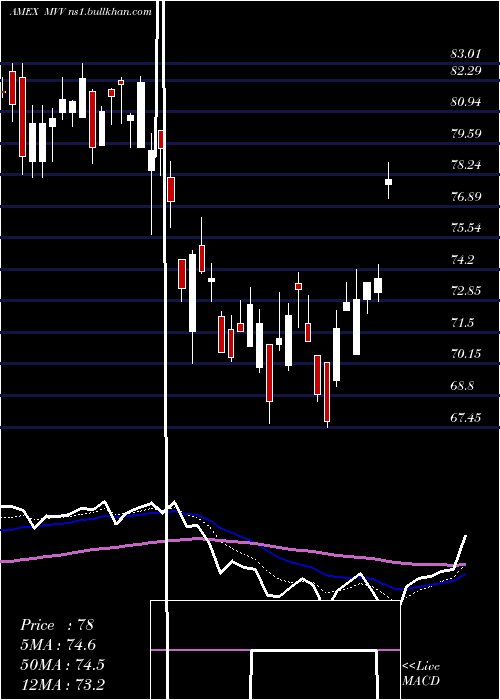Click the 78.24 price level label
This screenshot has height=700, width=500.
(x=466, y=165)
